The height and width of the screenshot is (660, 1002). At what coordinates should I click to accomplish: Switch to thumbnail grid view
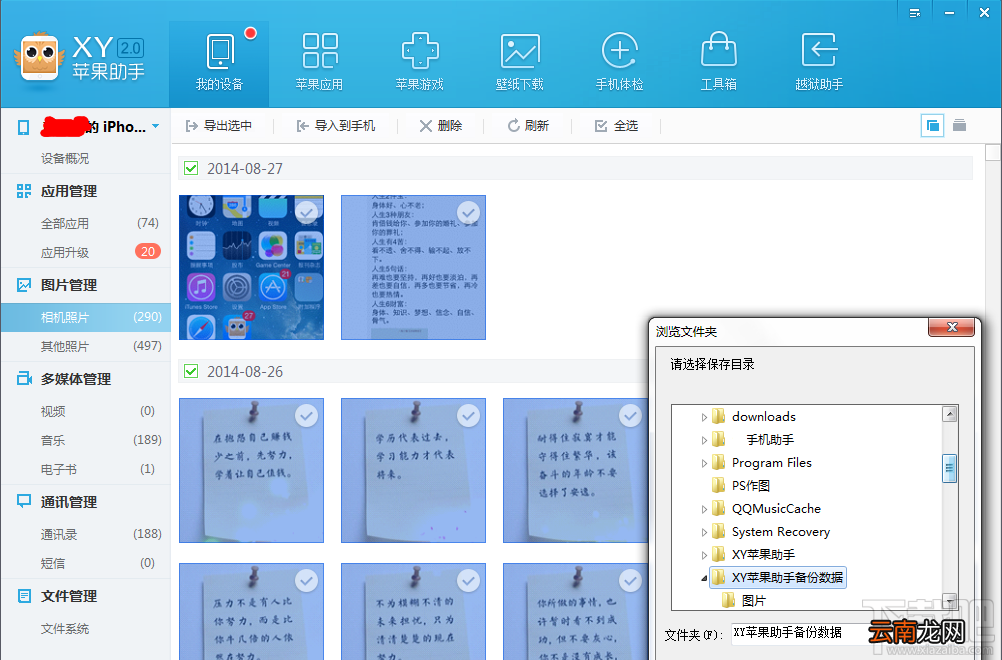(932, 125)
